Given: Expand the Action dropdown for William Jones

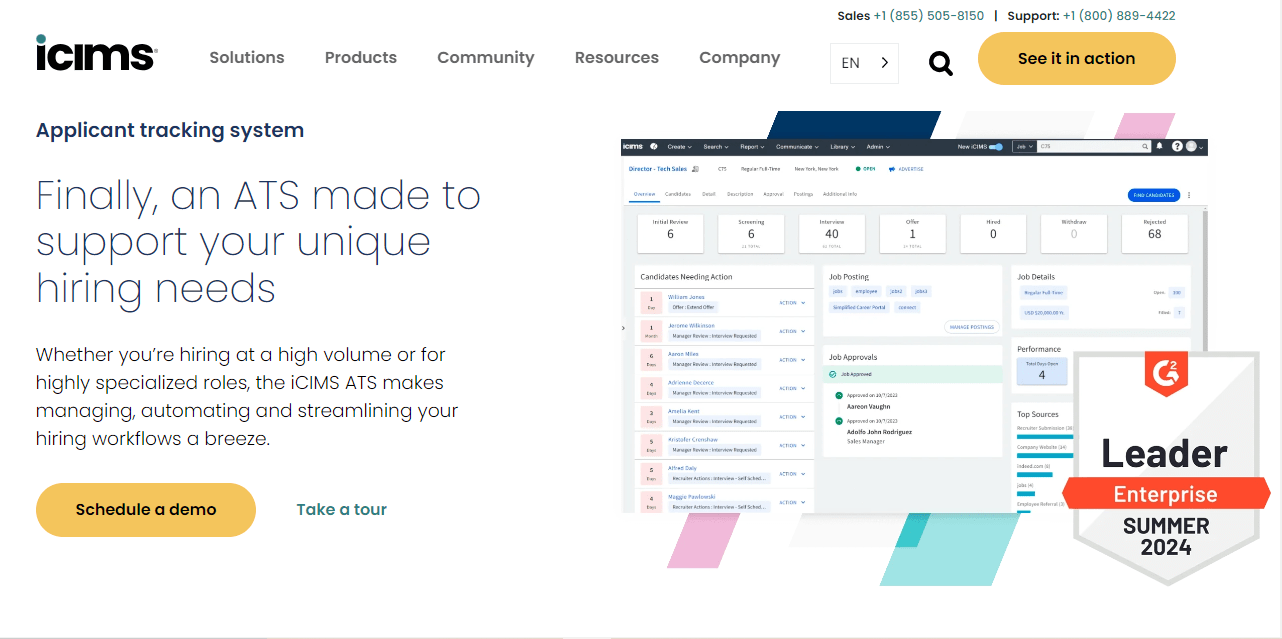Looking at the screenshot, I should 792,303.
